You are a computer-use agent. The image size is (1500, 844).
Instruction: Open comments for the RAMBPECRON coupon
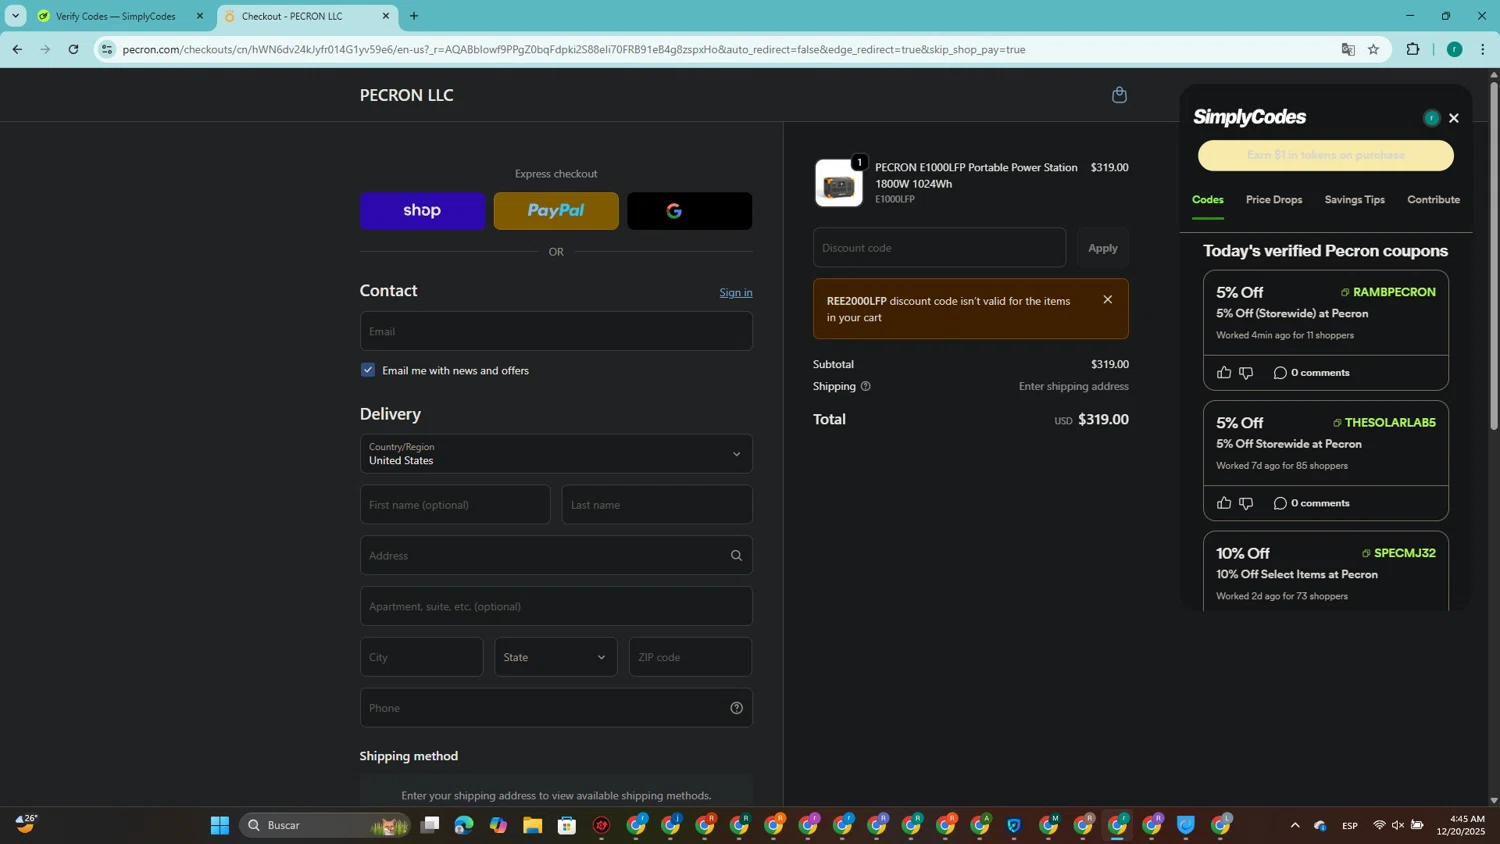1311,373
